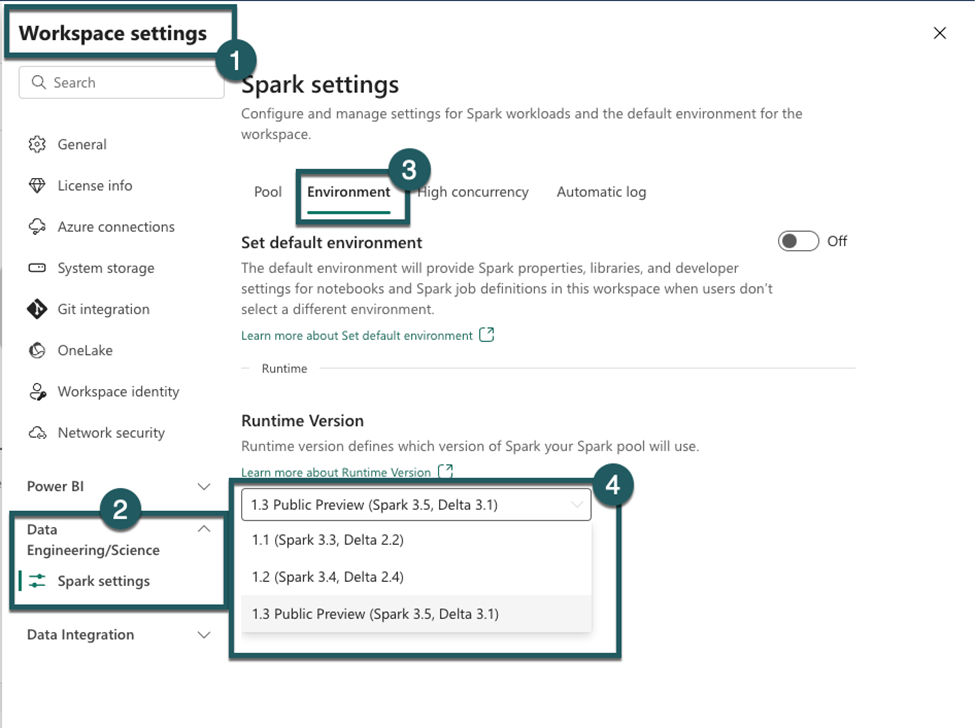Click the Spark settings page title
This screenshot has height=728, width=975.
click(x=320, y=85)
